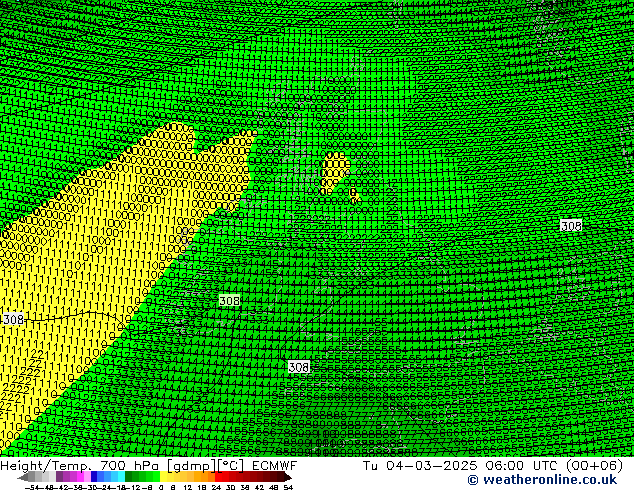This screenshot has width=634, height=490.
Task: Click the bright yellow swatch in the legend
Action: 163,477
